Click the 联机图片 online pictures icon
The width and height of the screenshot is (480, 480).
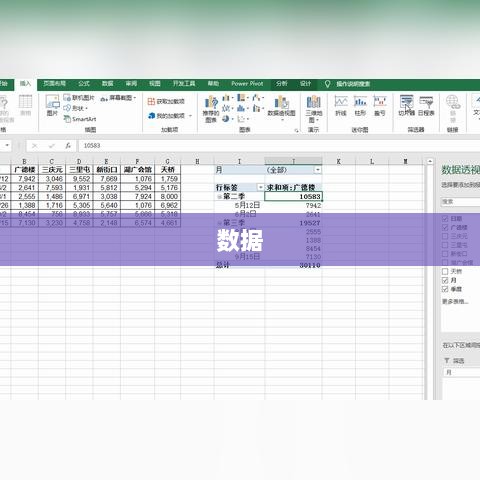(x=67, y=98)
